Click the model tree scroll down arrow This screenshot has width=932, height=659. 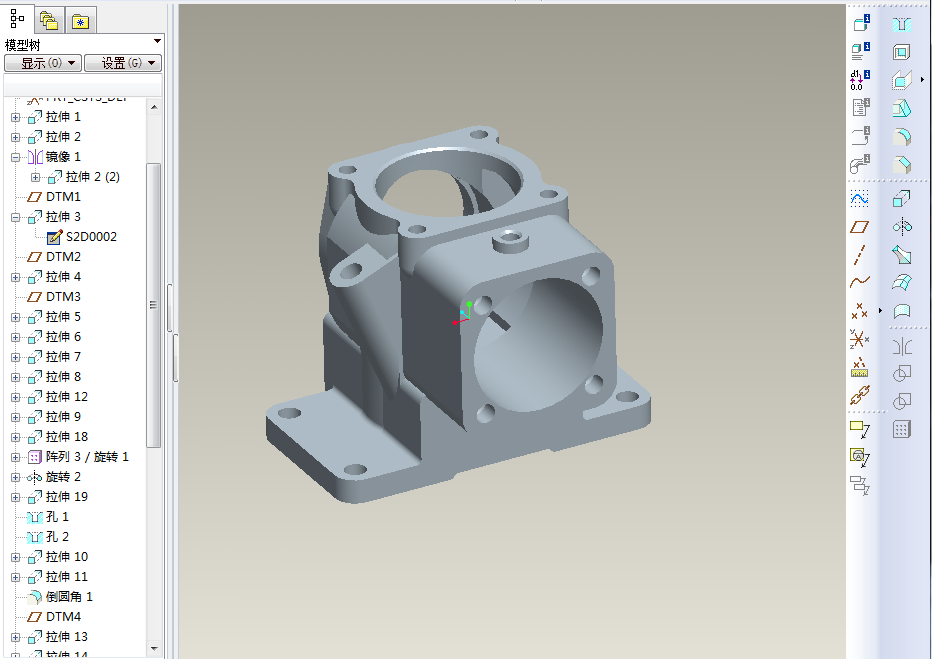pos(154,648)
